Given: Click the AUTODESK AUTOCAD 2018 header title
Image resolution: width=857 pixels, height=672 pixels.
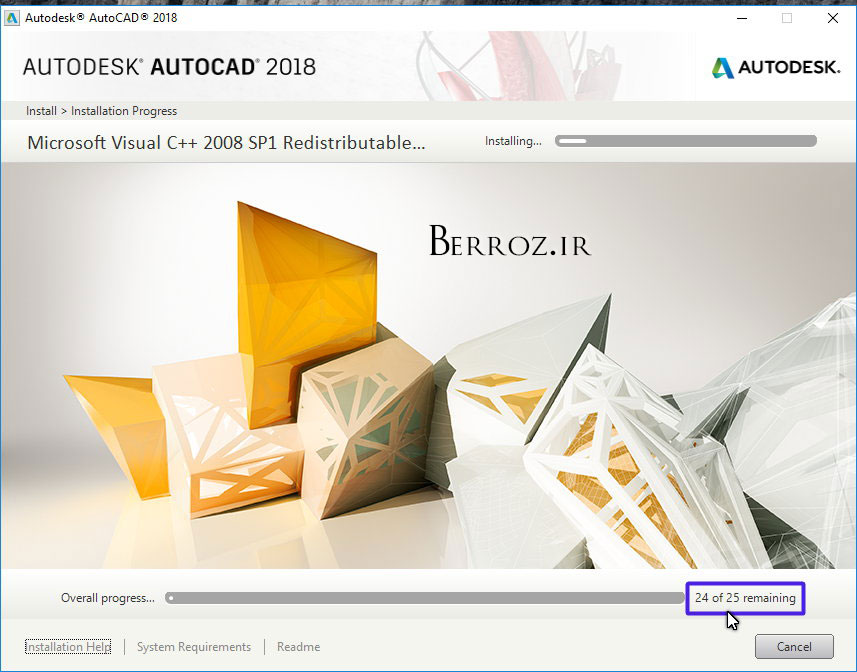Looking at the screenshot, I should (x=169, y=67).
